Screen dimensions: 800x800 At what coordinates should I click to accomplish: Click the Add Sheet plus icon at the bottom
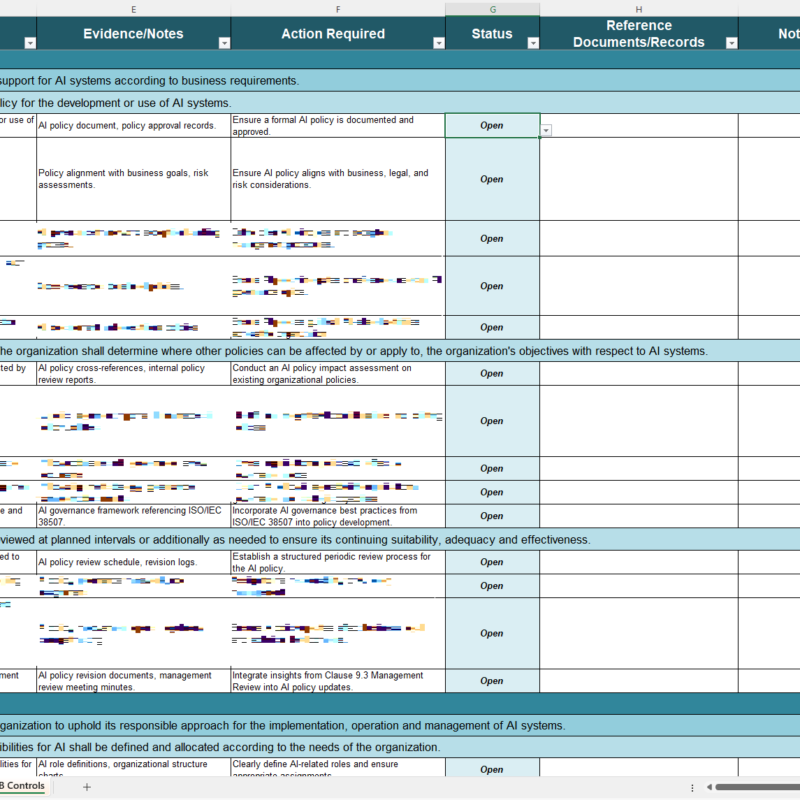86,786
